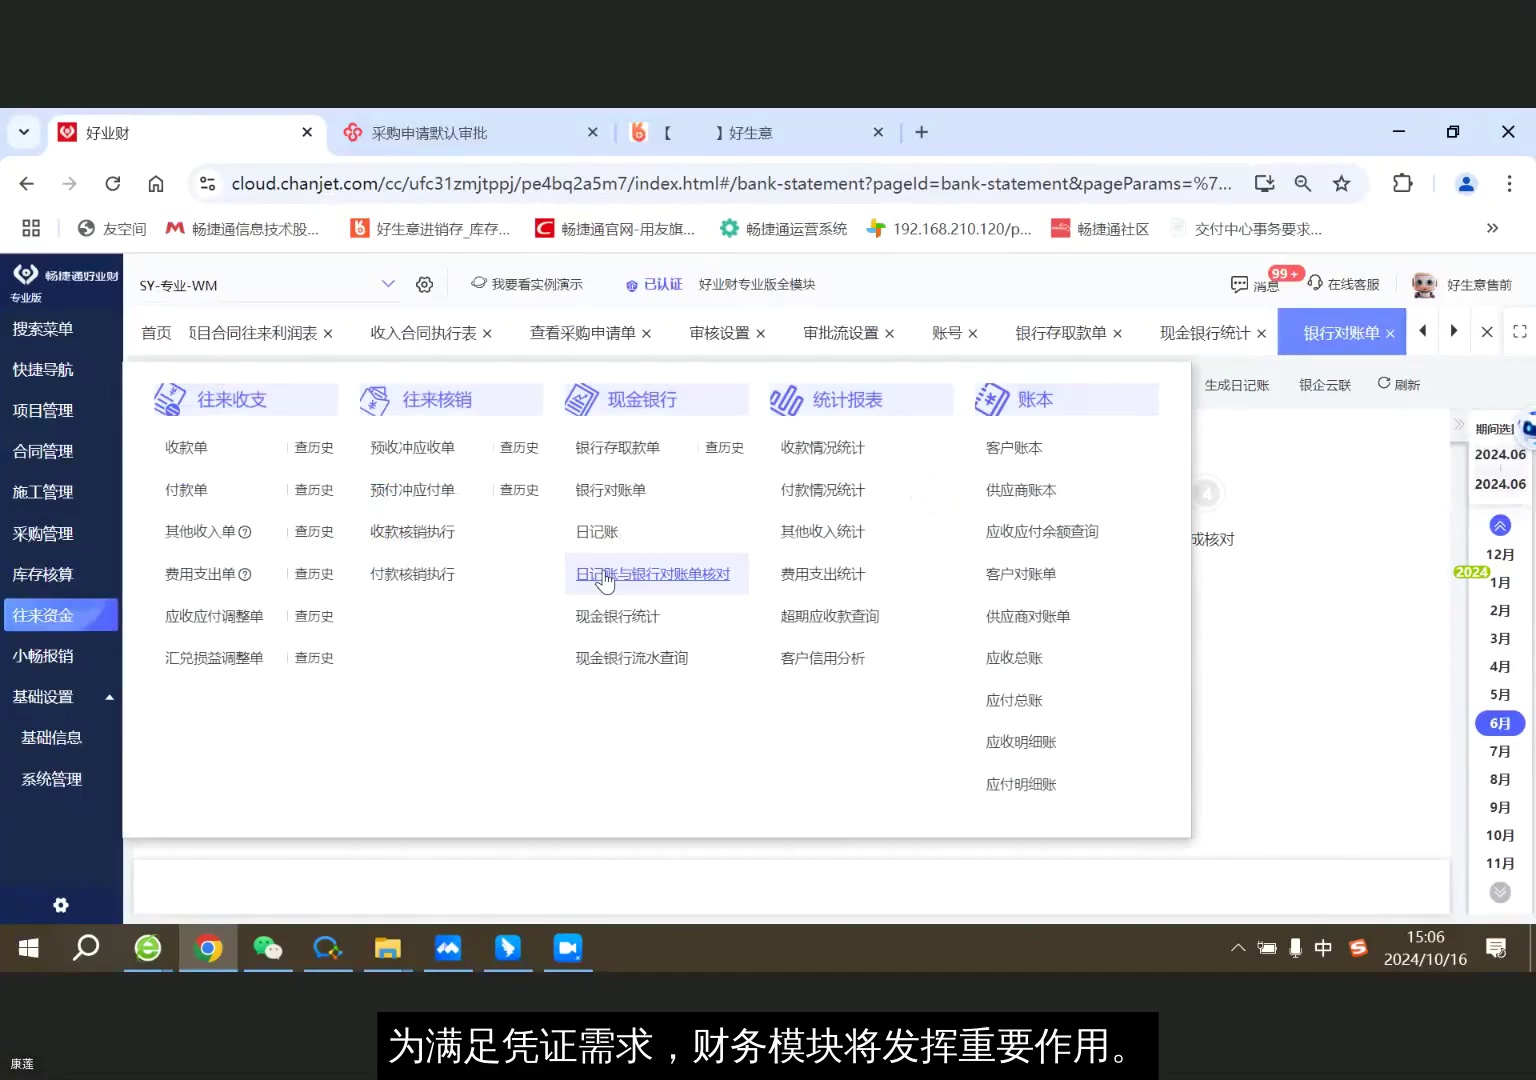The image size is (1536, 1080).
Task: Click the 生成日记账 toolbar icon
Action: (1237, 384)
